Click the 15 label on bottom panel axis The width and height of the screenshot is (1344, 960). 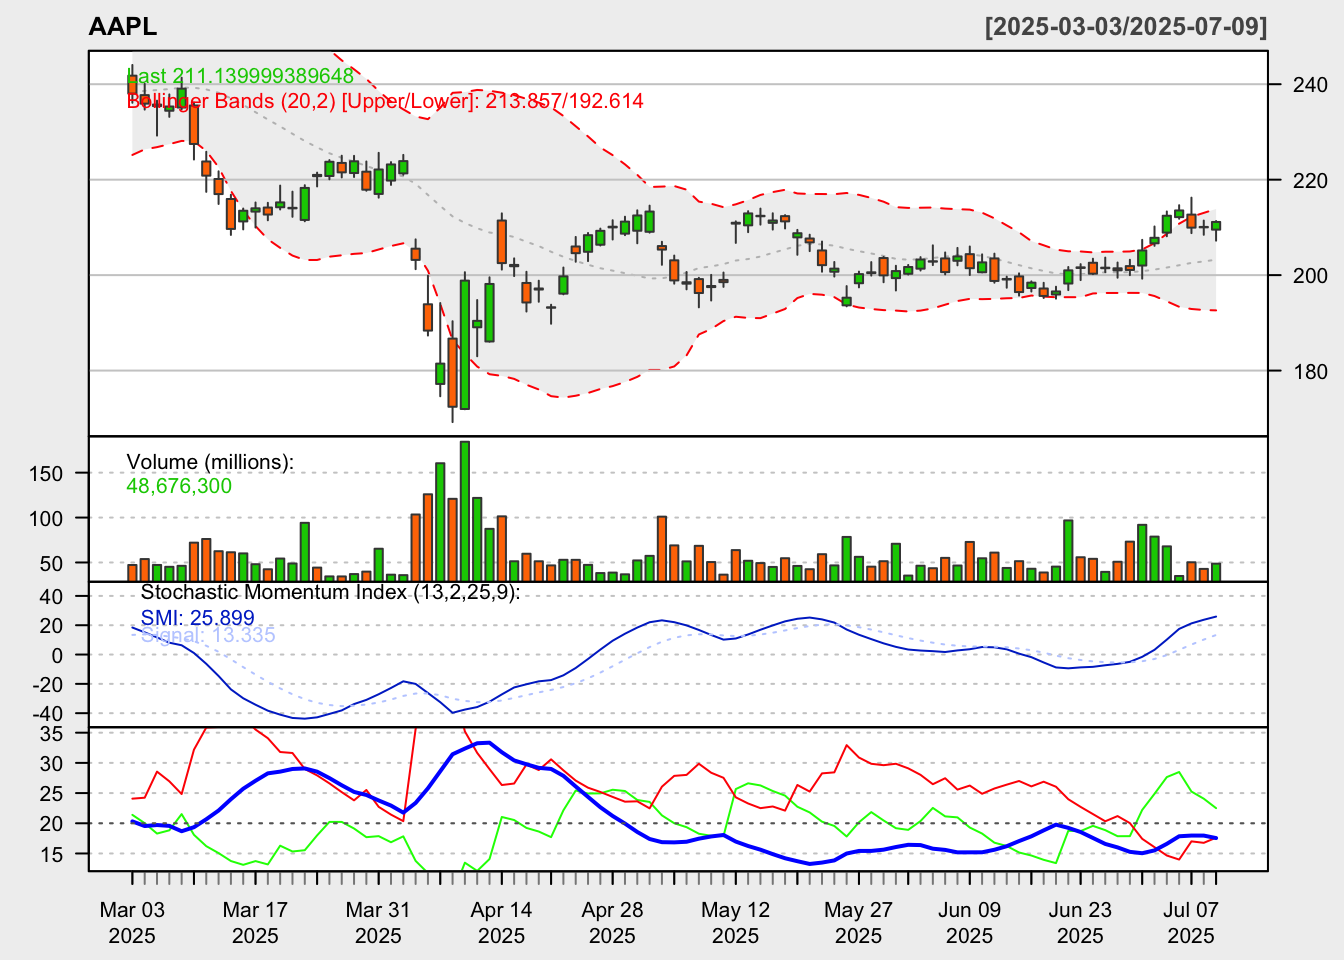tap(52, 855)
